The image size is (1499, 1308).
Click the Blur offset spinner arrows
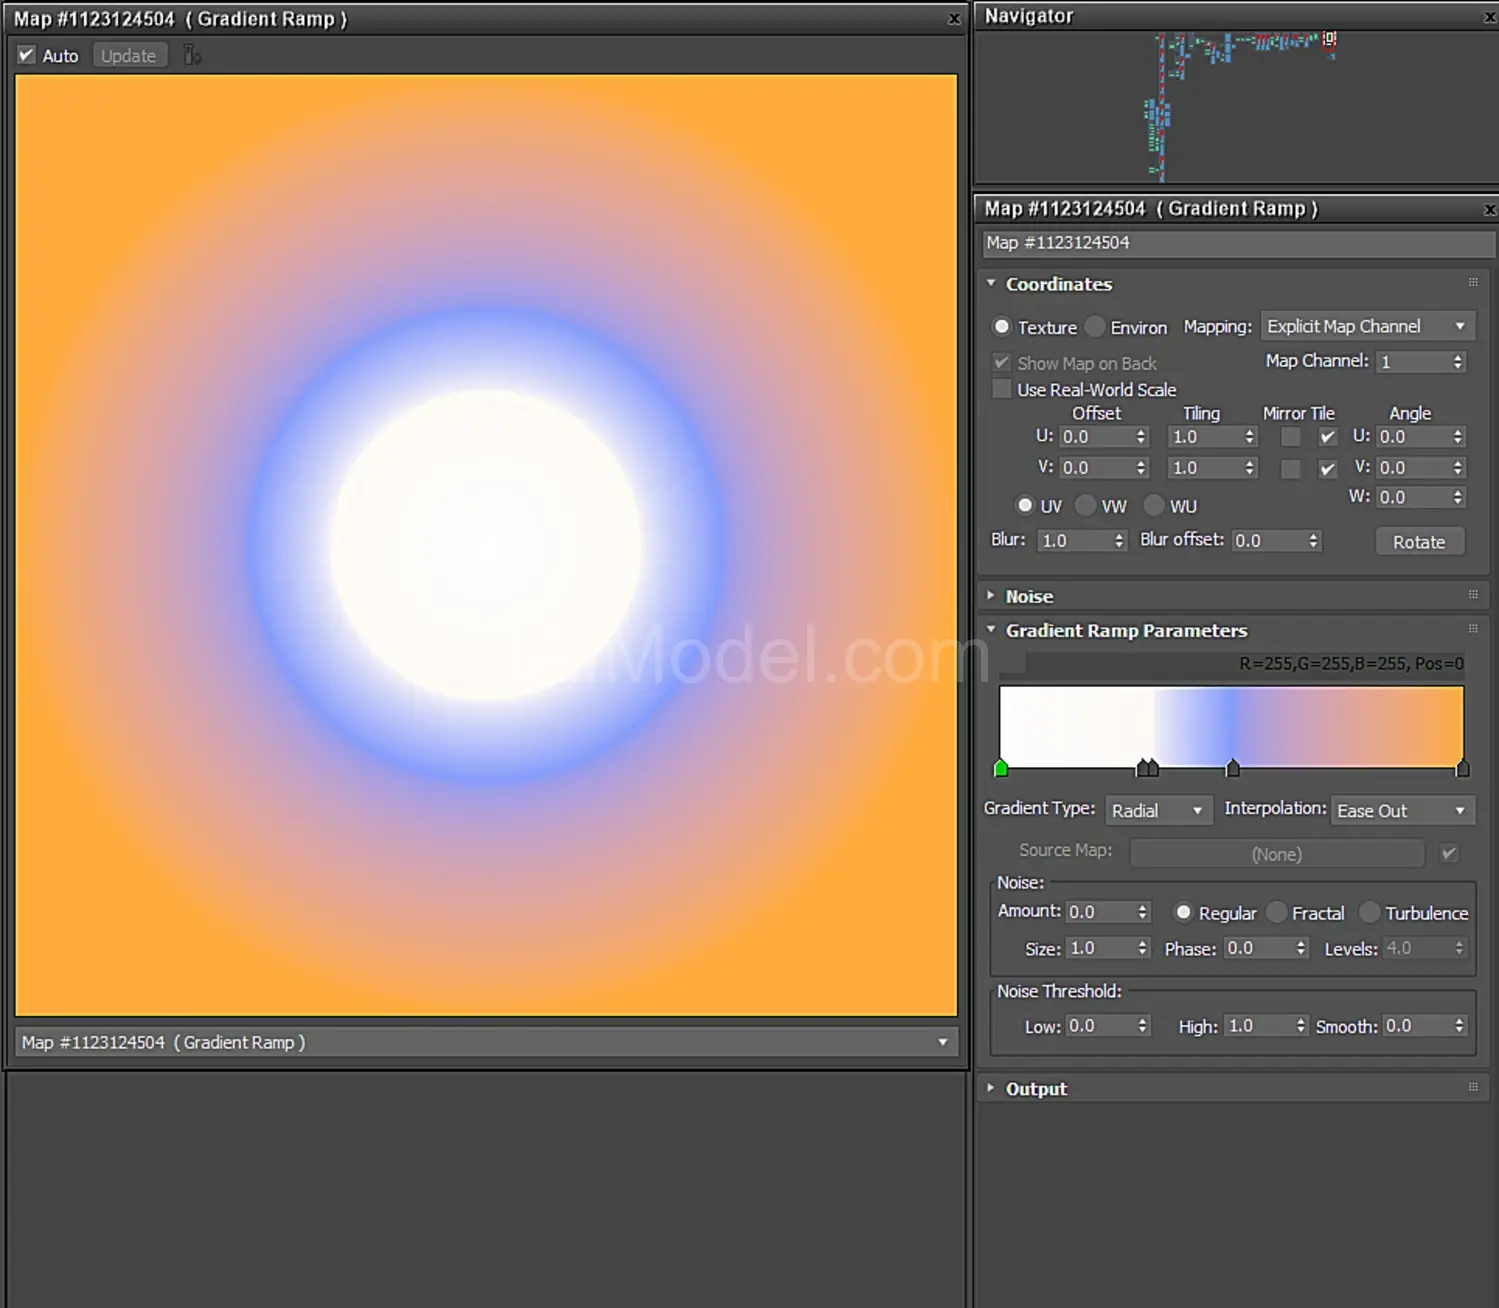(x=1313, y=541)
